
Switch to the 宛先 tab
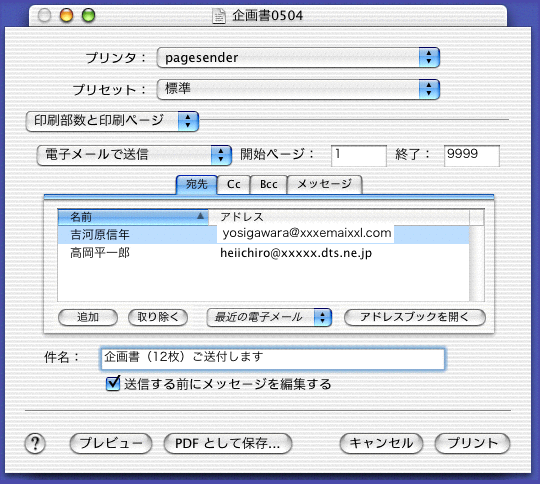click(x=197, y=184)
